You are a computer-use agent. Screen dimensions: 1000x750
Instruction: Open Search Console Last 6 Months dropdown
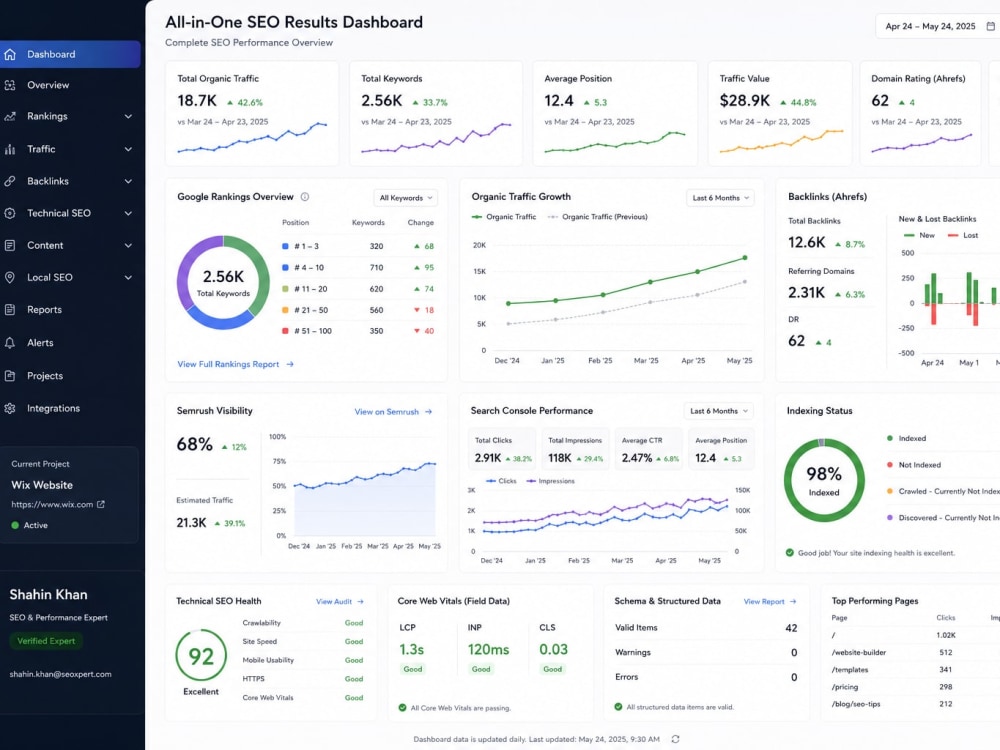pyautogui.click(x=718, y=411)
